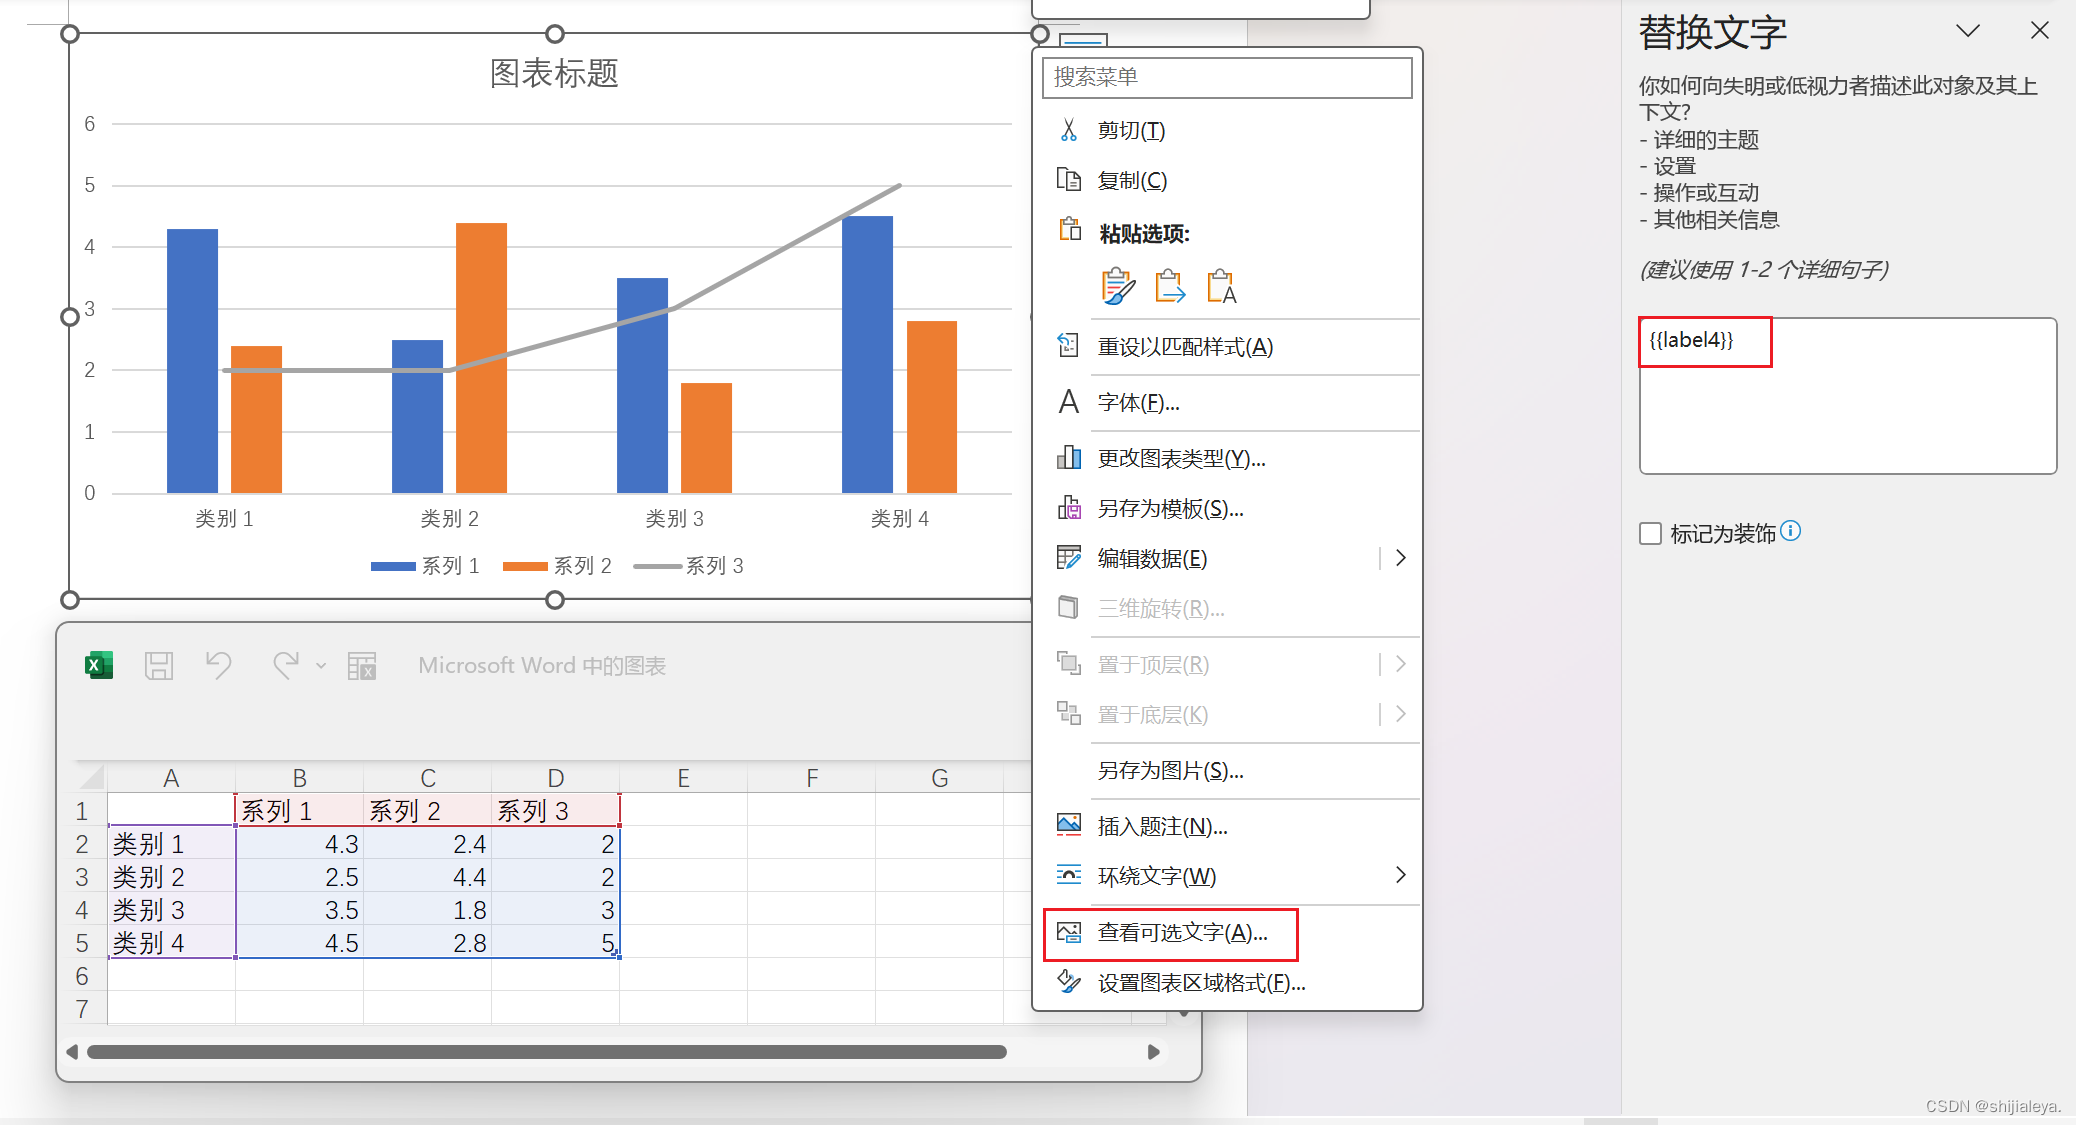The image size is (2076, 1125).
Task: Click the Font letter A icon
Action: (1069, 402)
